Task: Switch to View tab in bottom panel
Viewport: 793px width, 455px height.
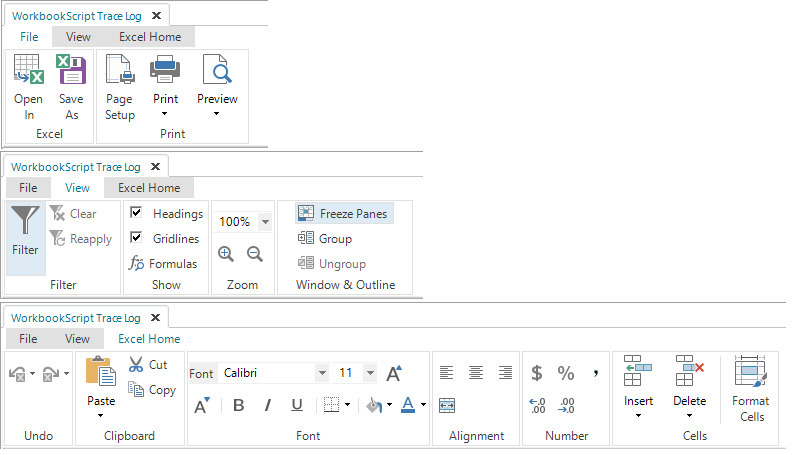Action: [77, 339]
